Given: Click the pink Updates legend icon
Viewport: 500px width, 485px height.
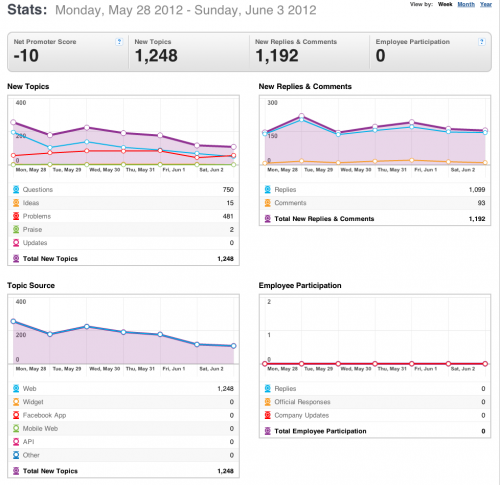Looking at the screenshot, I should (x=16, y=243).
